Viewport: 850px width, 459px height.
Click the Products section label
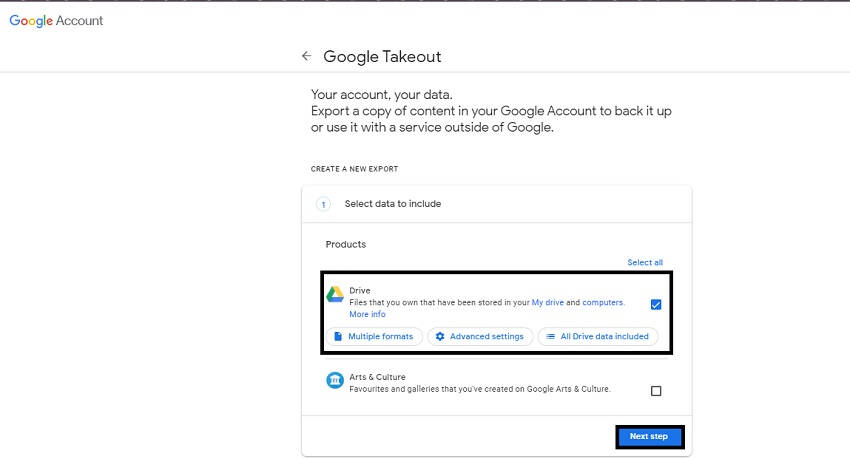[x=346, y=244]
